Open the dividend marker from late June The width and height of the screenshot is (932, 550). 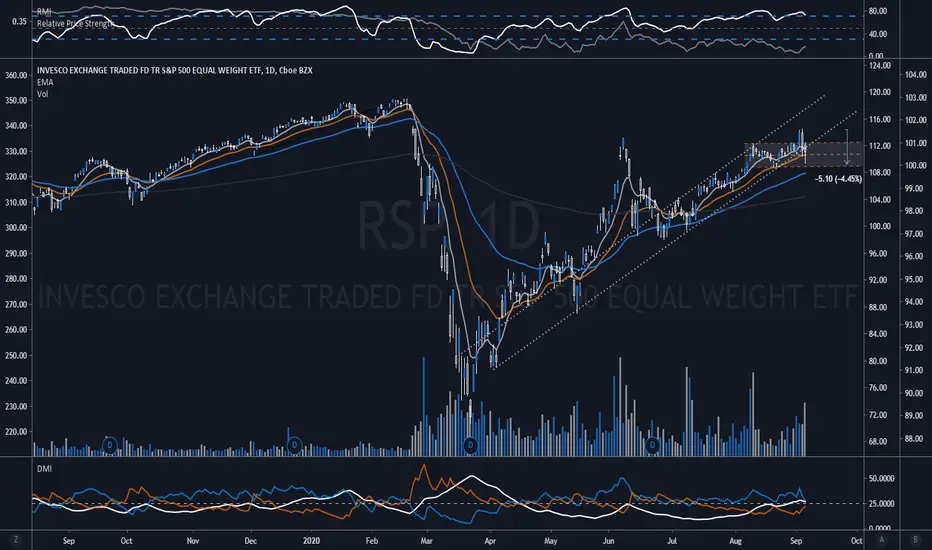point(653,445)
